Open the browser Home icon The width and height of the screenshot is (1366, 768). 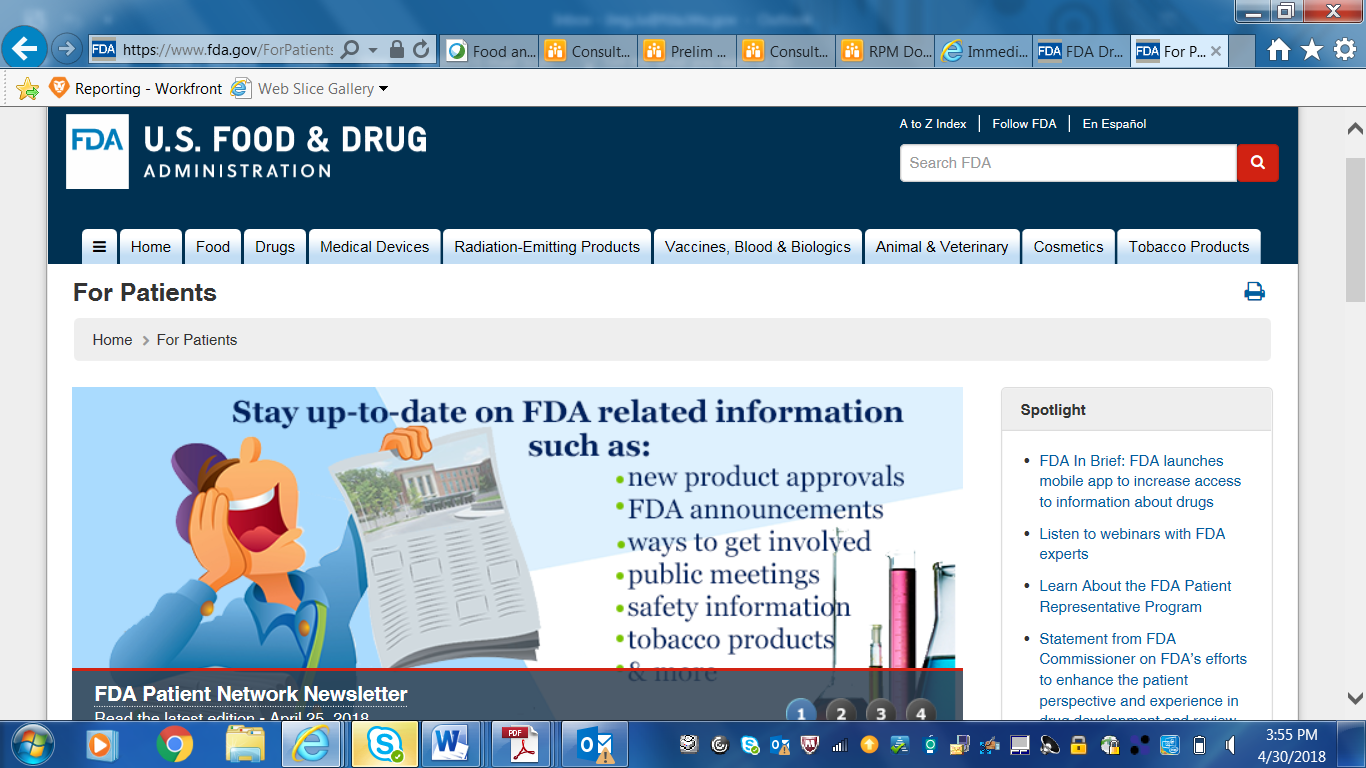(1278, 50)
